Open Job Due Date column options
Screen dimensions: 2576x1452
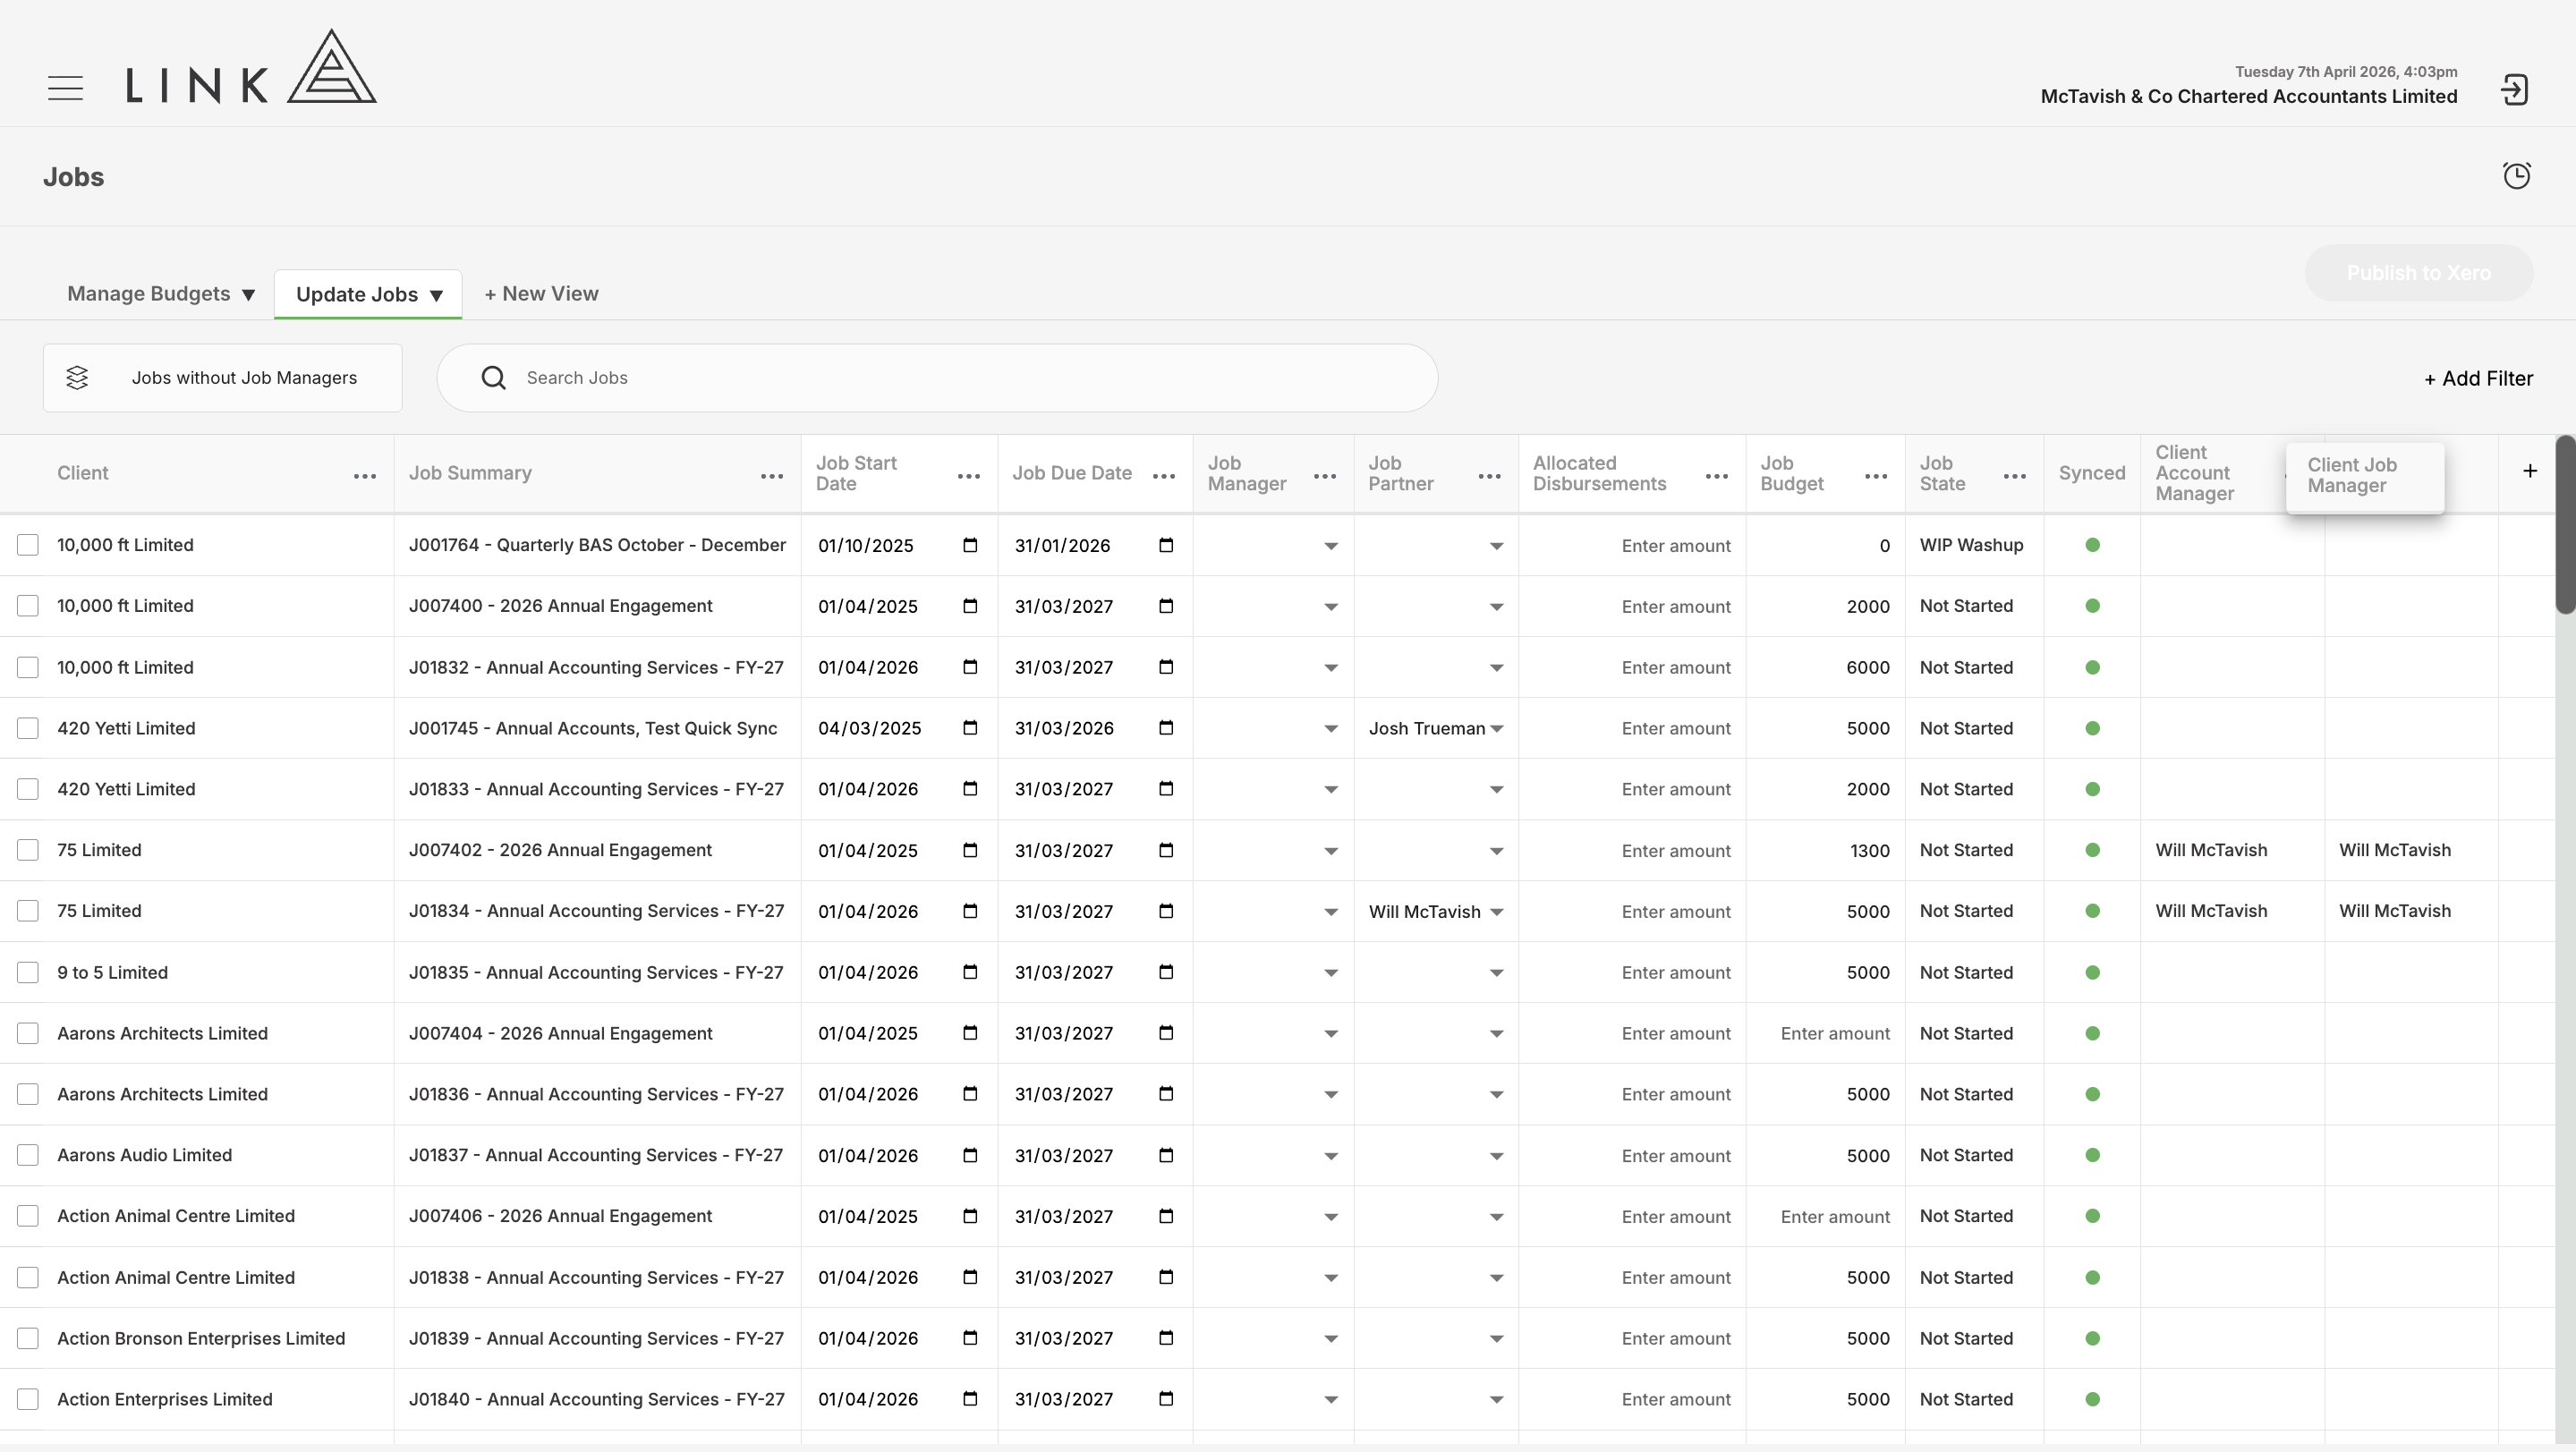click(x=1164, y=476)
